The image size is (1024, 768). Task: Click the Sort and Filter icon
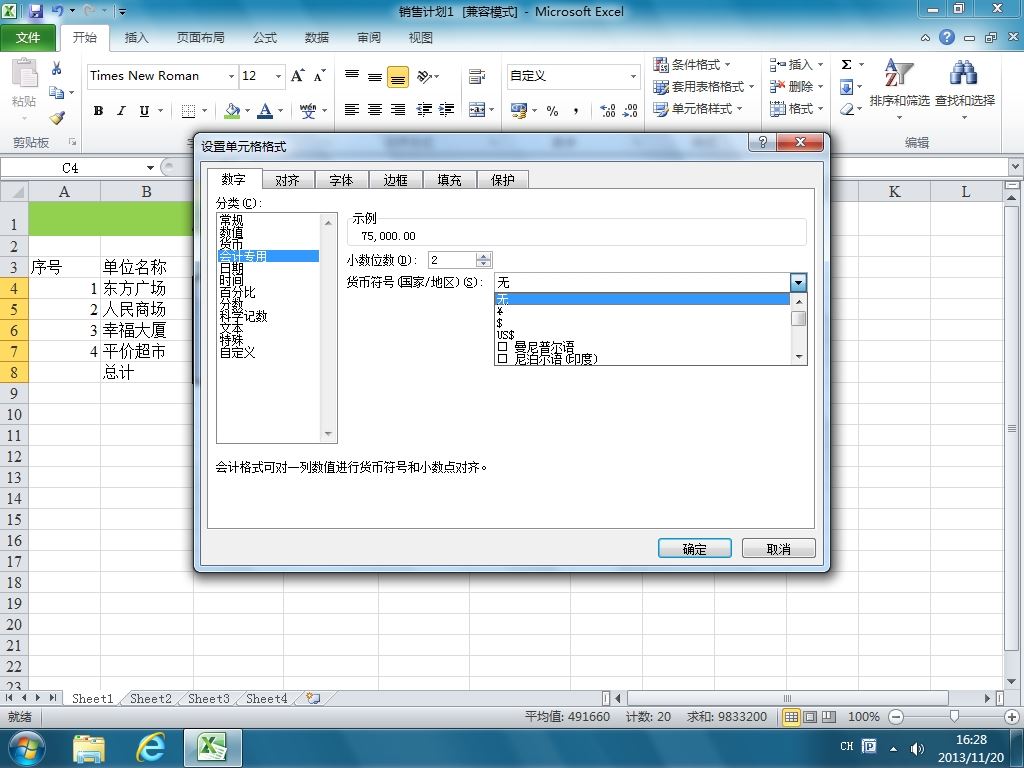coord(899,73)
